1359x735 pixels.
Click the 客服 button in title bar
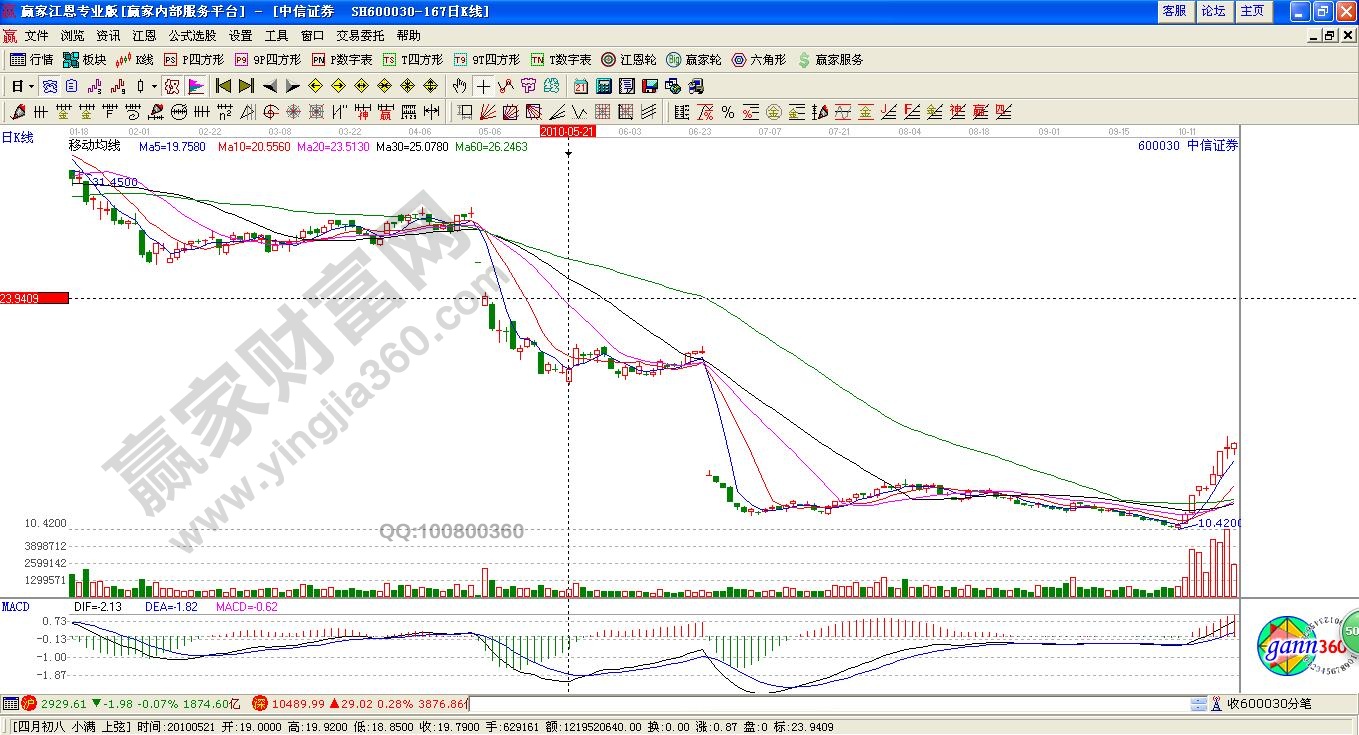point(1174,11)
